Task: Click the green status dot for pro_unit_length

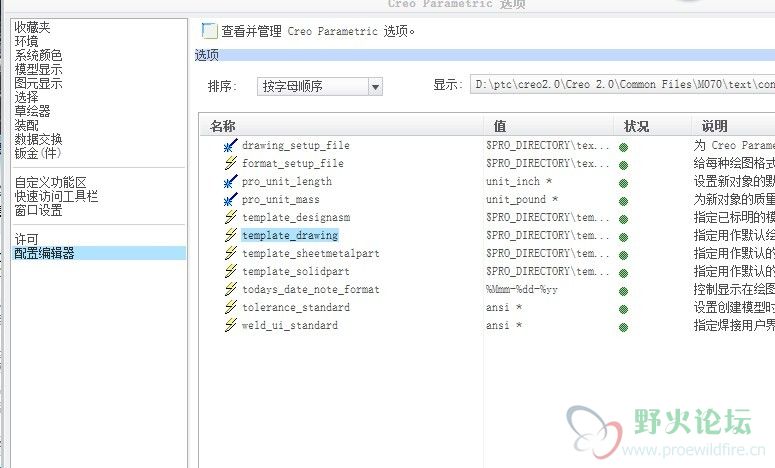Action: point(623,183)
